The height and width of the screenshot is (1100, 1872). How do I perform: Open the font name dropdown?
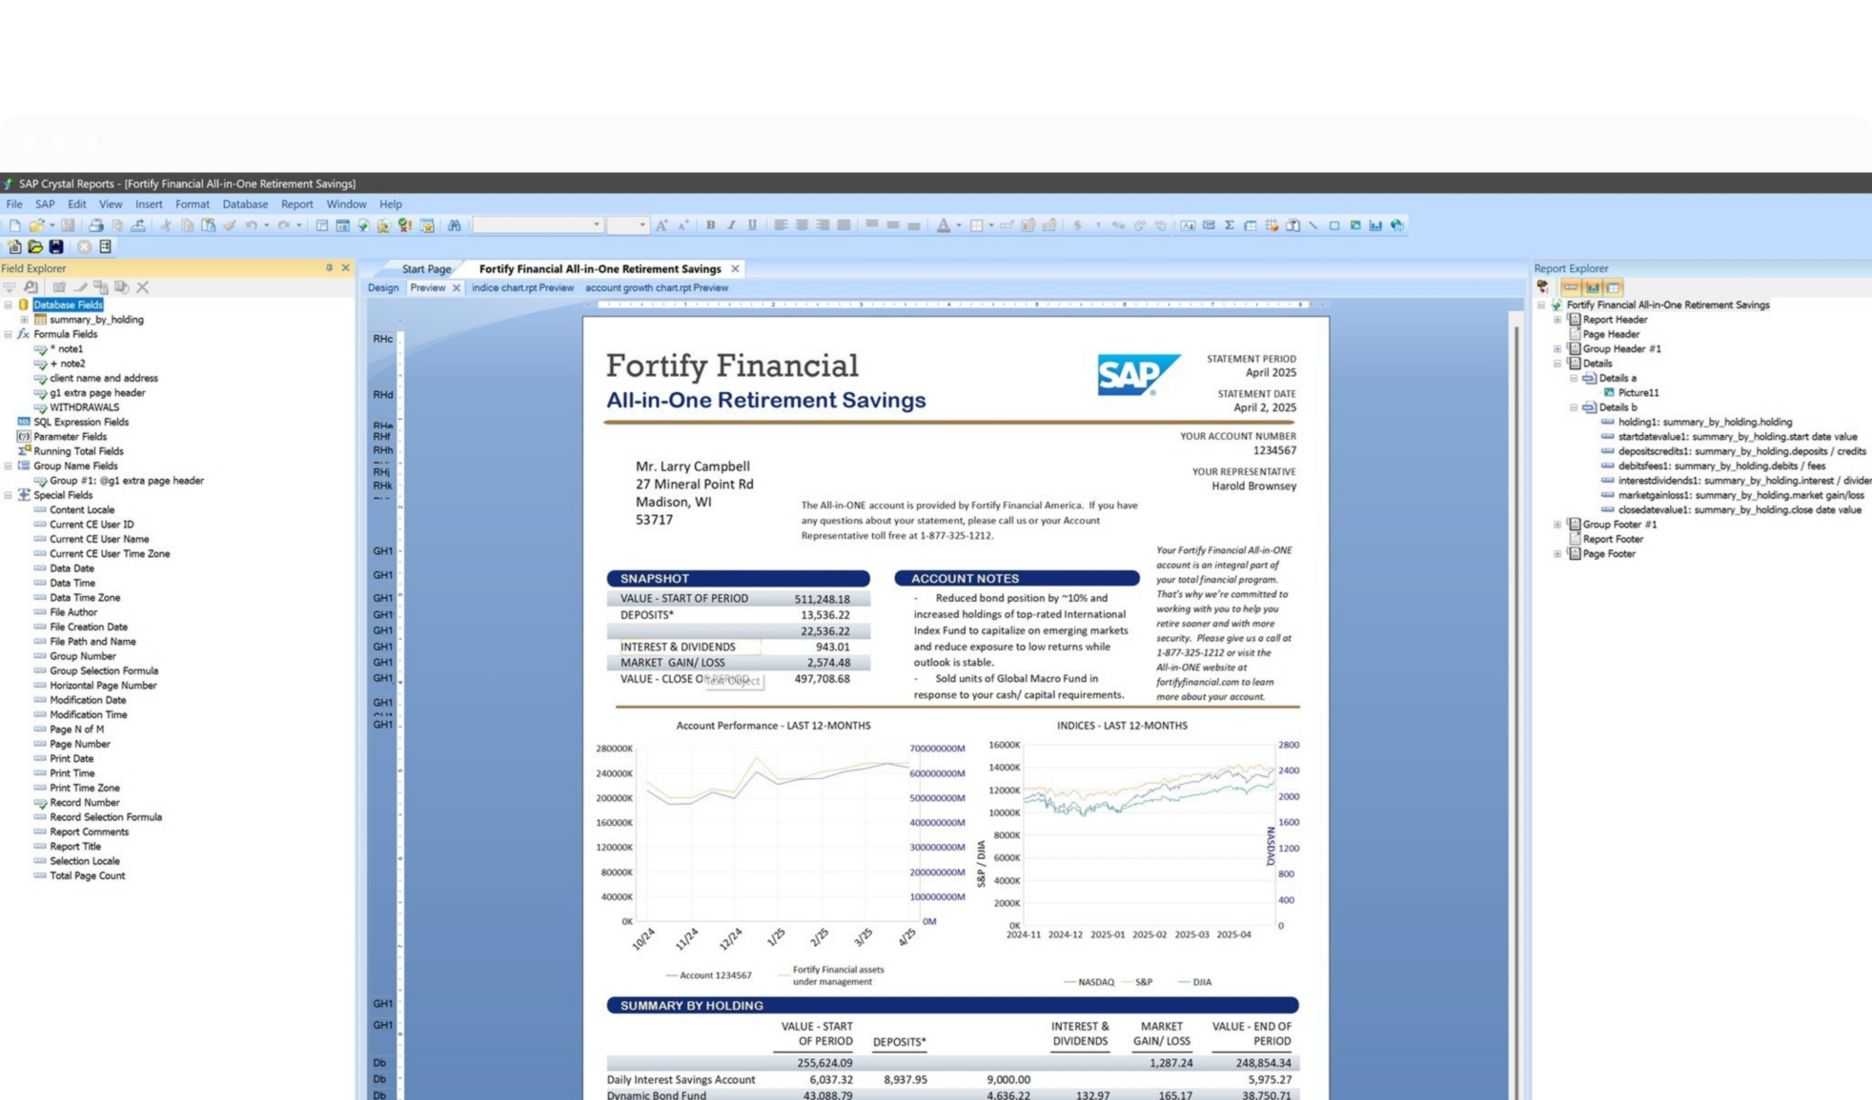pyautogui.click(x=596, y=226)
